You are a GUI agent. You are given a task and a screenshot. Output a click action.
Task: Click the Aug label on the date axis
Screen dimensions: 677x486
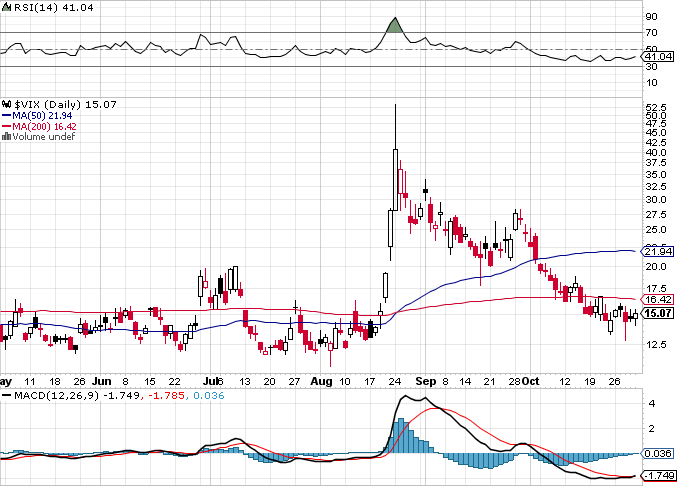coord(320,381)
